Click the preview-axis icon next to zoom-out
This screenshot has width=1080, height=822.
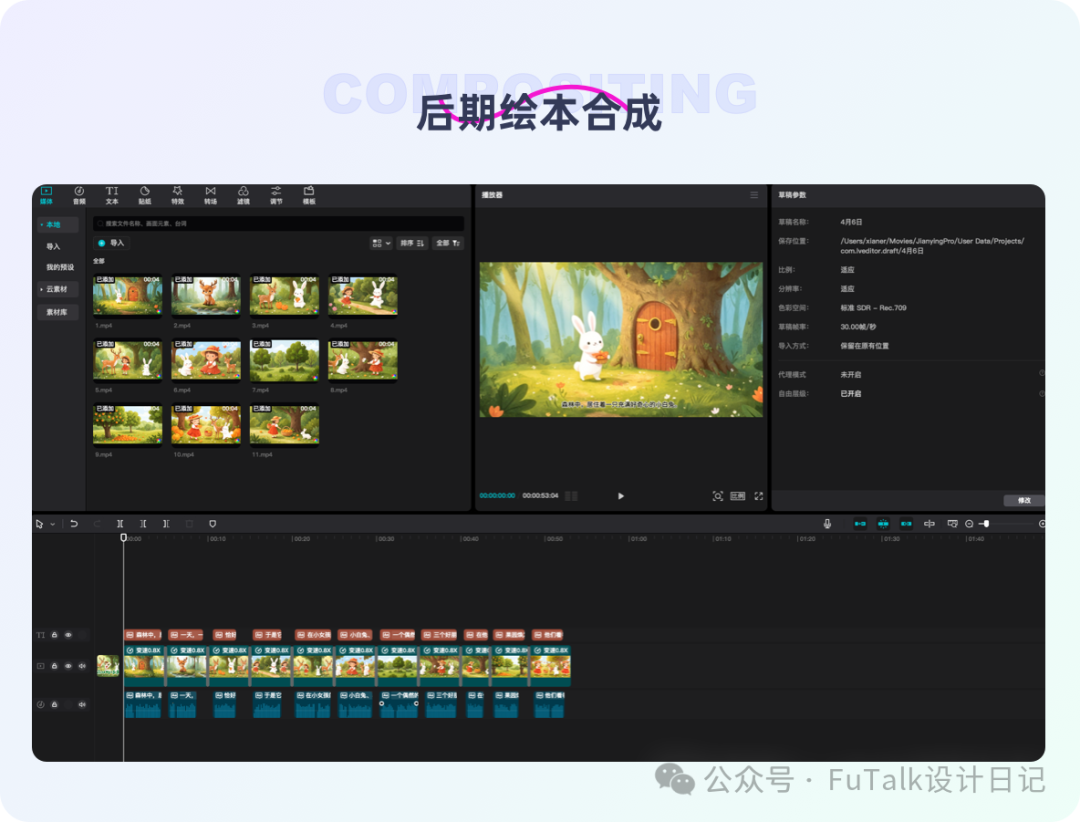coord(952,524)
